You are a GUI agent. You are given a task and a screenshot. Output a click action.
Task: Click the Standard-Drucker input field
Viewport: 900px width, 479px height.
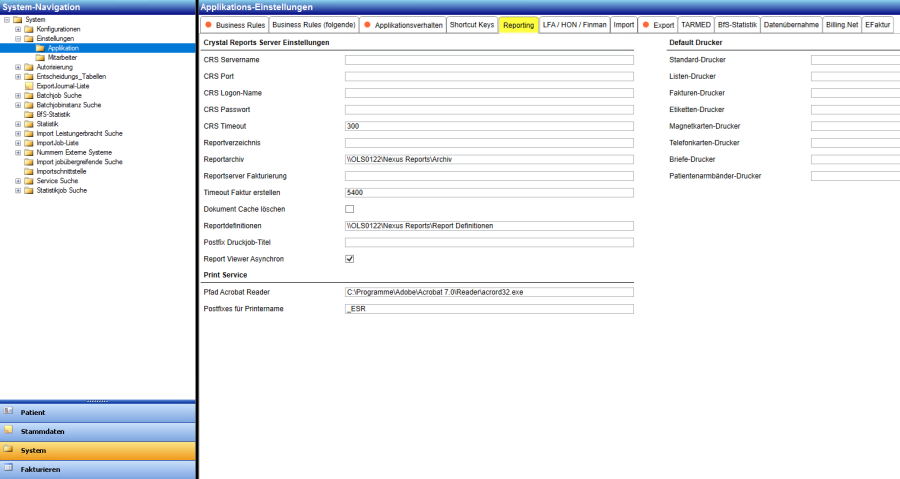coord(855,60)
